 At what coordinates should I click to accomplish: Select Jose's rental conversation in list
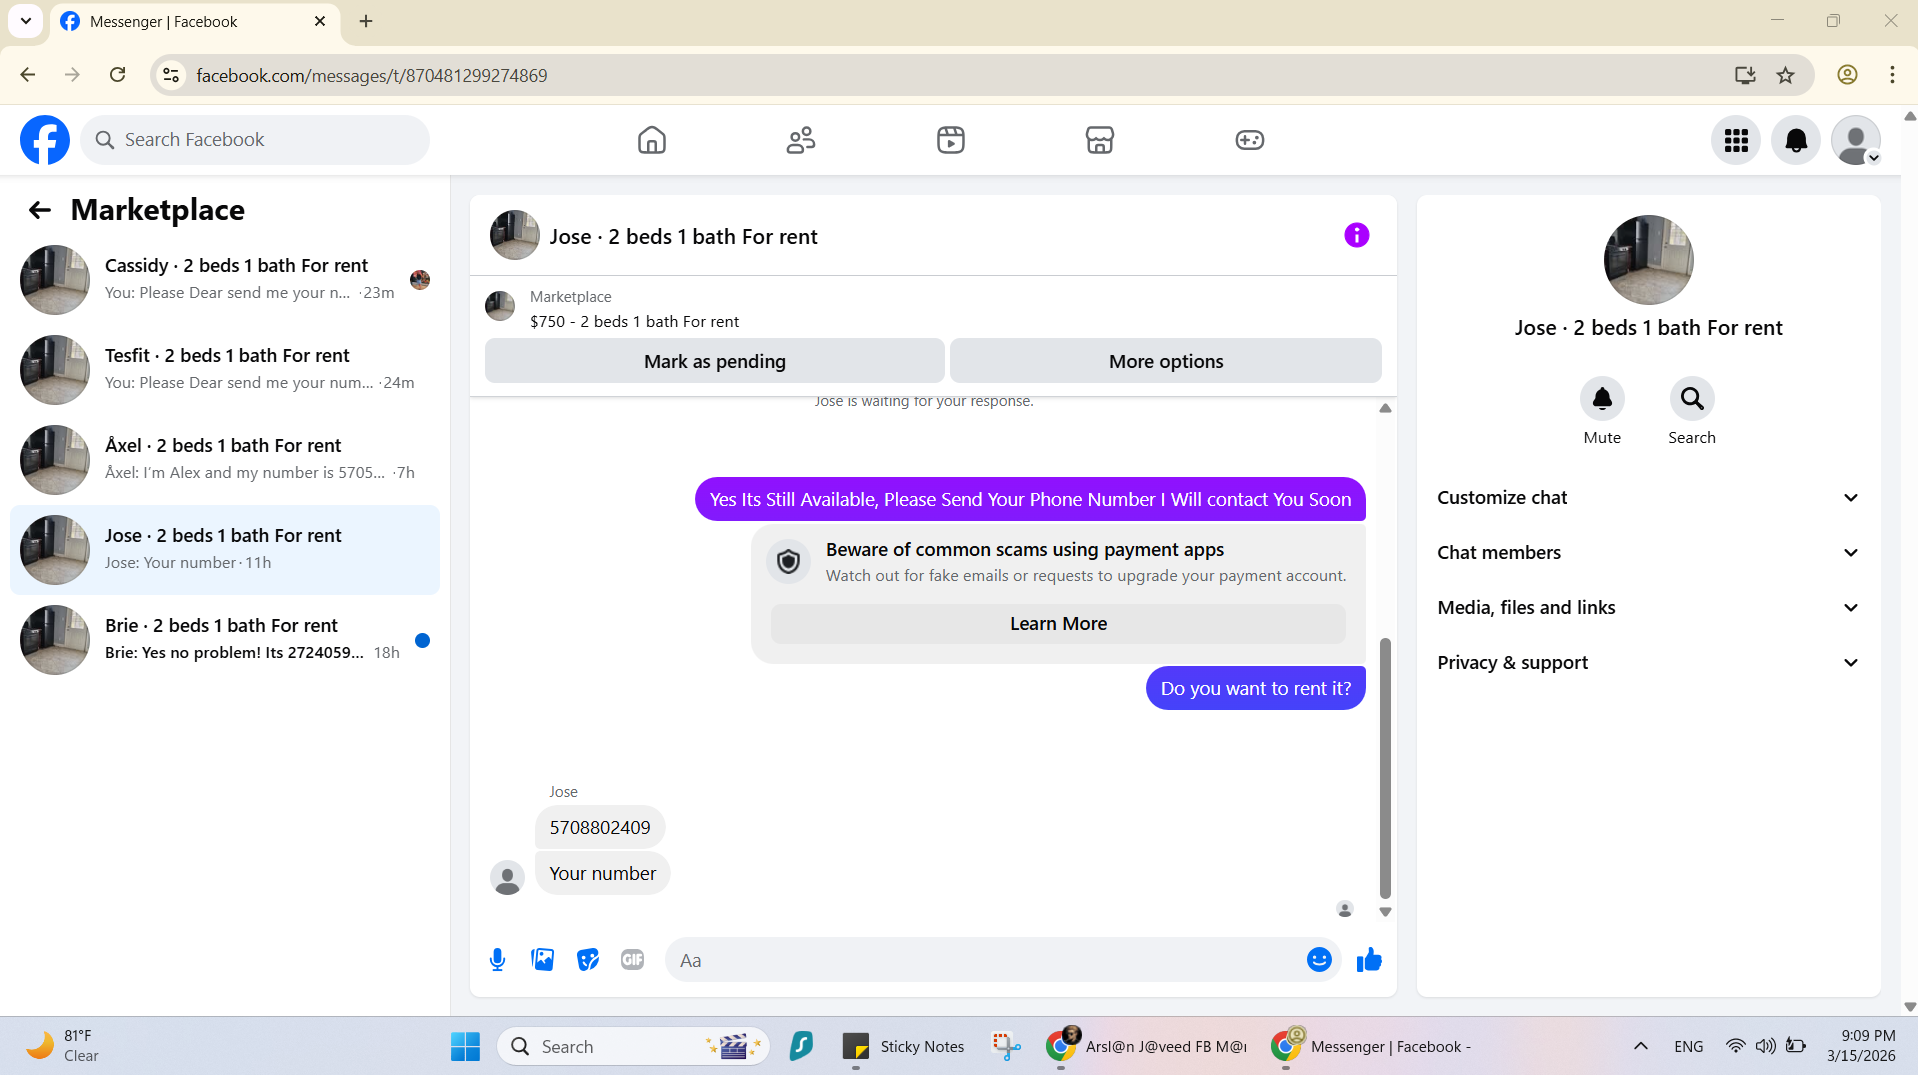[225, 550]
